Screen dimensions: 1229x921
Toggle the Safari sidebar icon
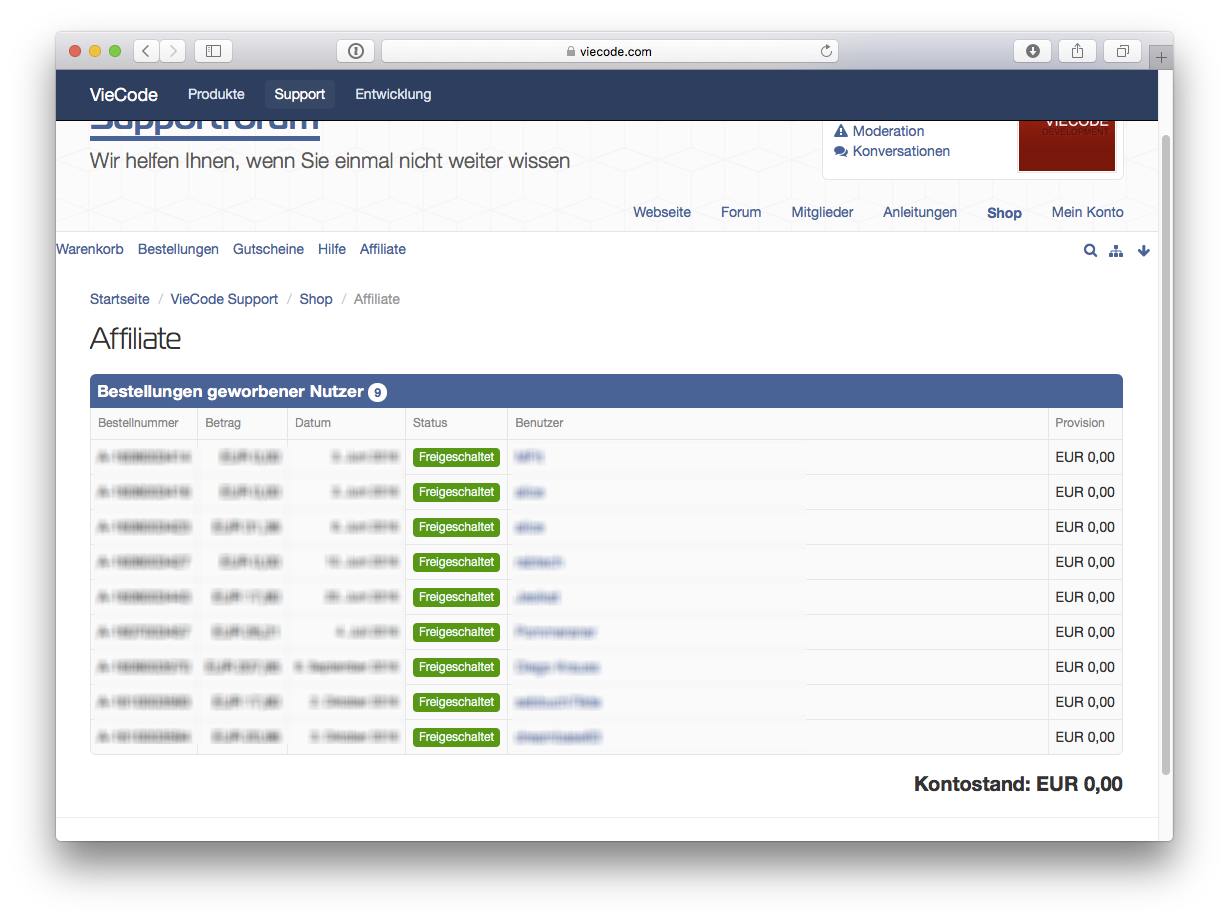(213, 51)
